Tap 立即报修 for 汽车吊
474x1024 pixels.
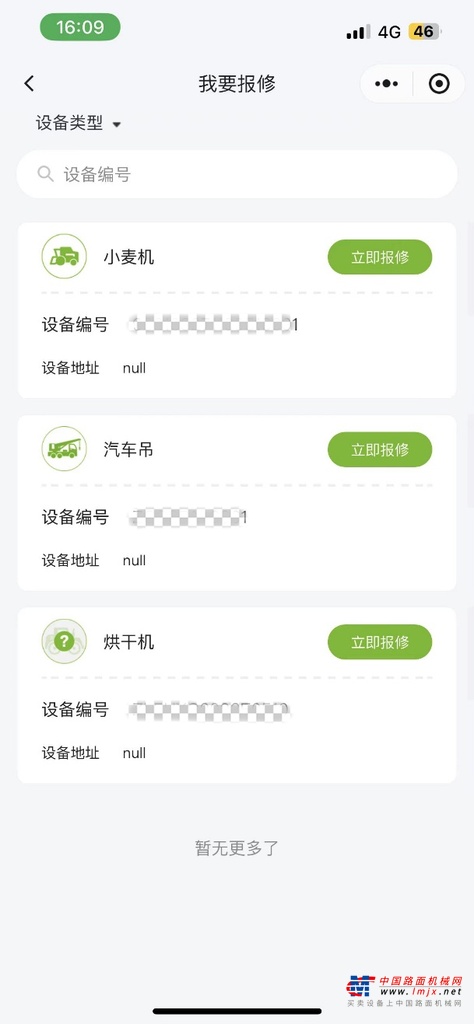(x=380, y=449)
